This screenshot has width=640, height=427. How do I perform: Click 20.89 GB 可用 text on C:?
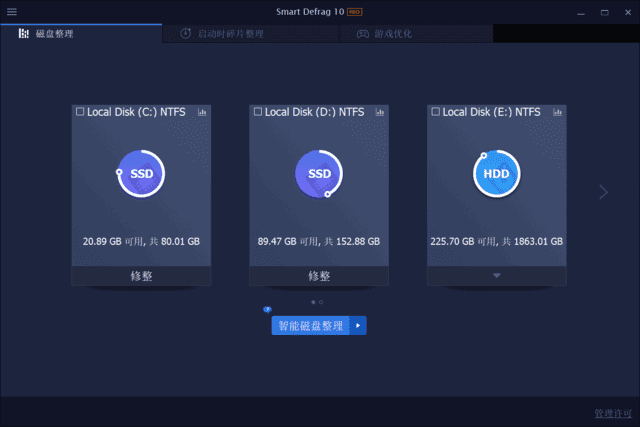(113, 241)
